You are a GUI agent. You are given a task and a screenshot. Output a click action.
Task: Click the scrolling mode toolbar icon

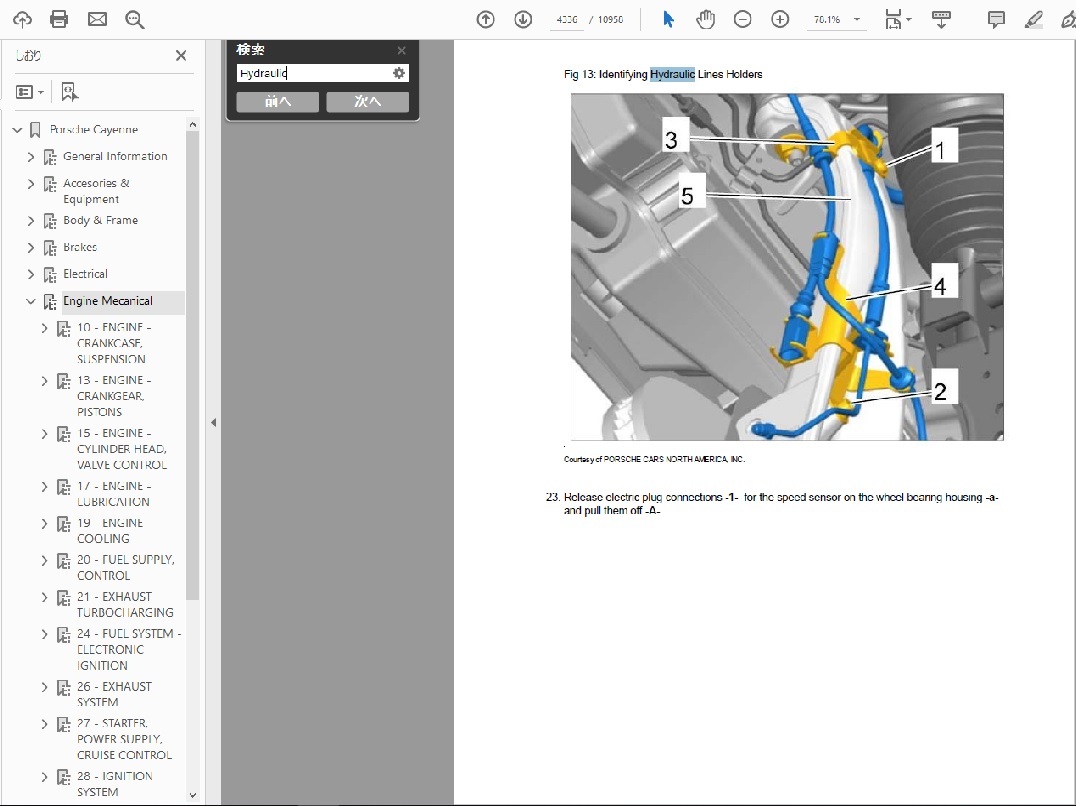pyautogui.click(x=941, y=19)
